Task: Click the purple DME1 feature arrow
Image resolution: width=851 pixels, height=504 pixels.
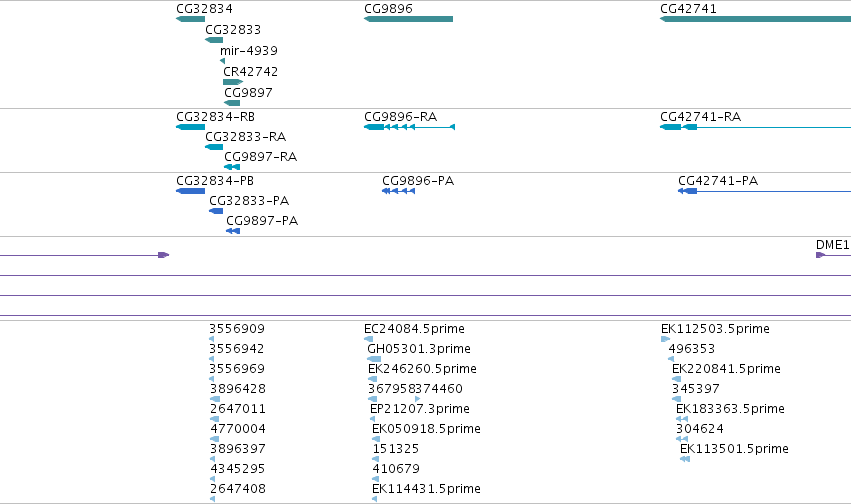Action: [x=821, y=255]
